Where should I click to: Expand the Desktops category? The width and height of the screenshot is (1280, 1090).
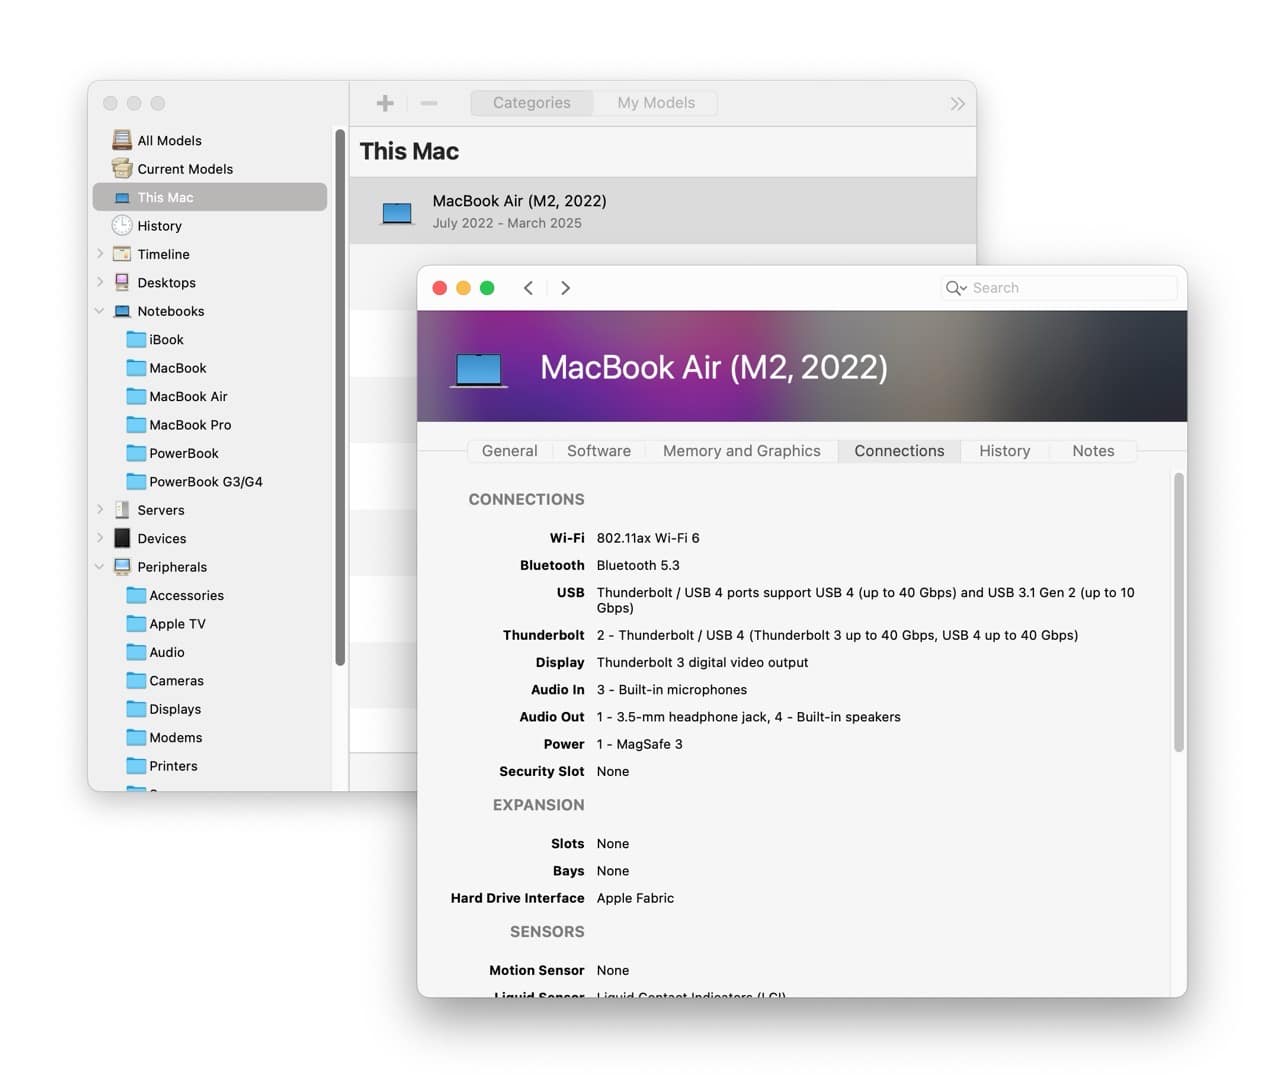click(x=100, y=282)
